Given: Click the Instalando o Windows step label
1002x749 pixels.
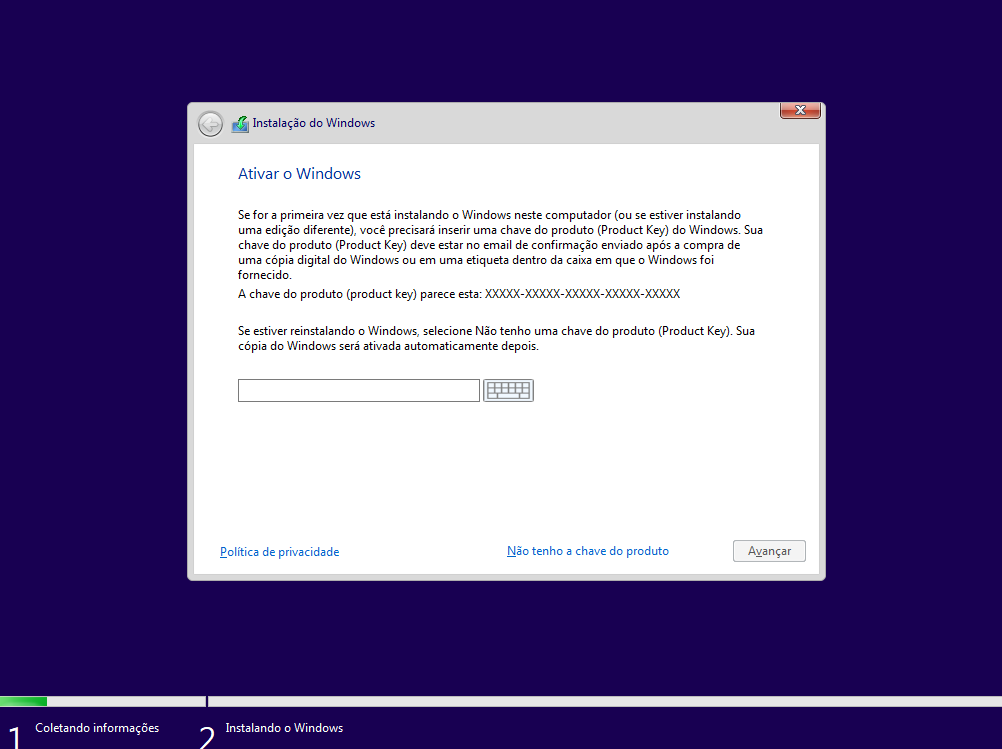Looking at the screenshot, I should tap(284, 728).
